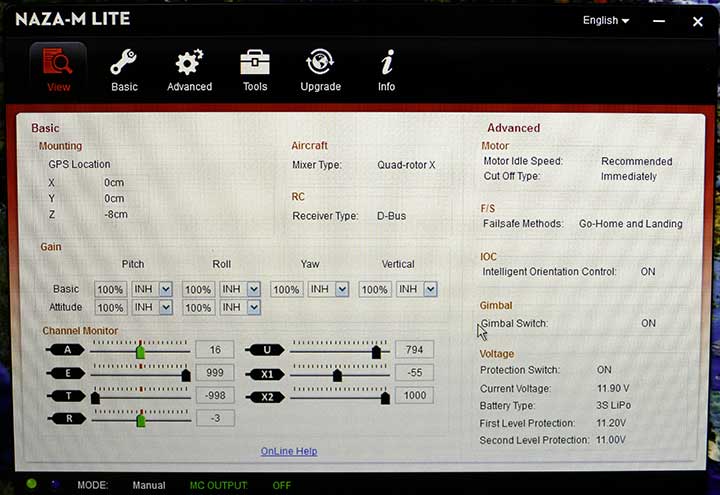This screenshot has width=720, height=495.
Task: Click Mixer Type Quad-rotor X value
Action: click(406, 165)
